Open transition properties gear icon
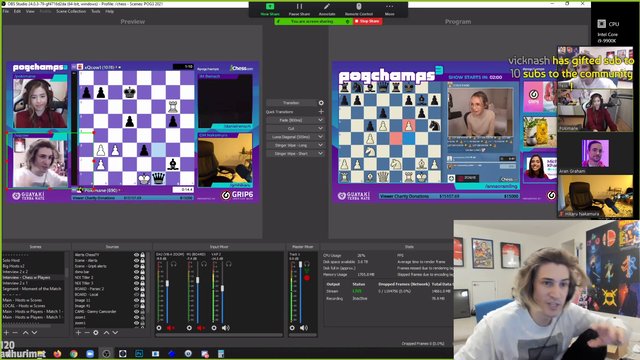Image resolution: width=640 pixels, height=360 pixels. [321, 103]
